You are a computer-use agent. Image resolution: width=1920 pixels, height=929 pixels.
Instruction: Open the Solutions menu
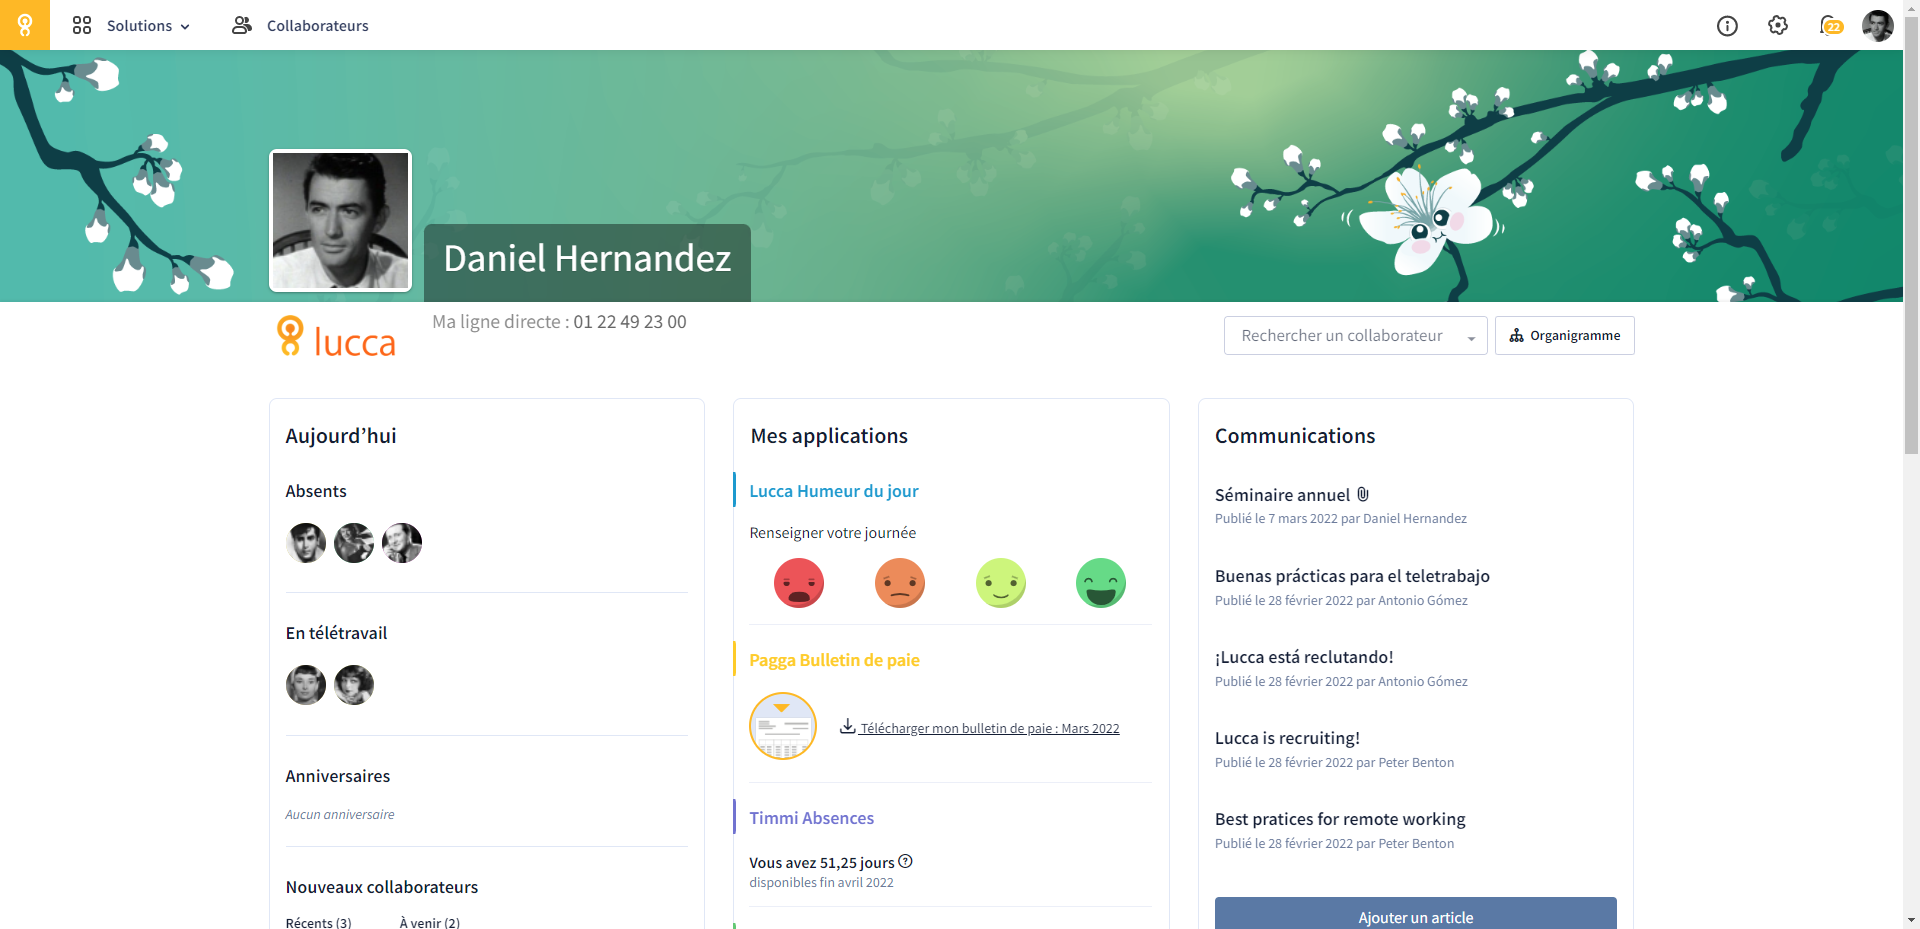point(131,26)
